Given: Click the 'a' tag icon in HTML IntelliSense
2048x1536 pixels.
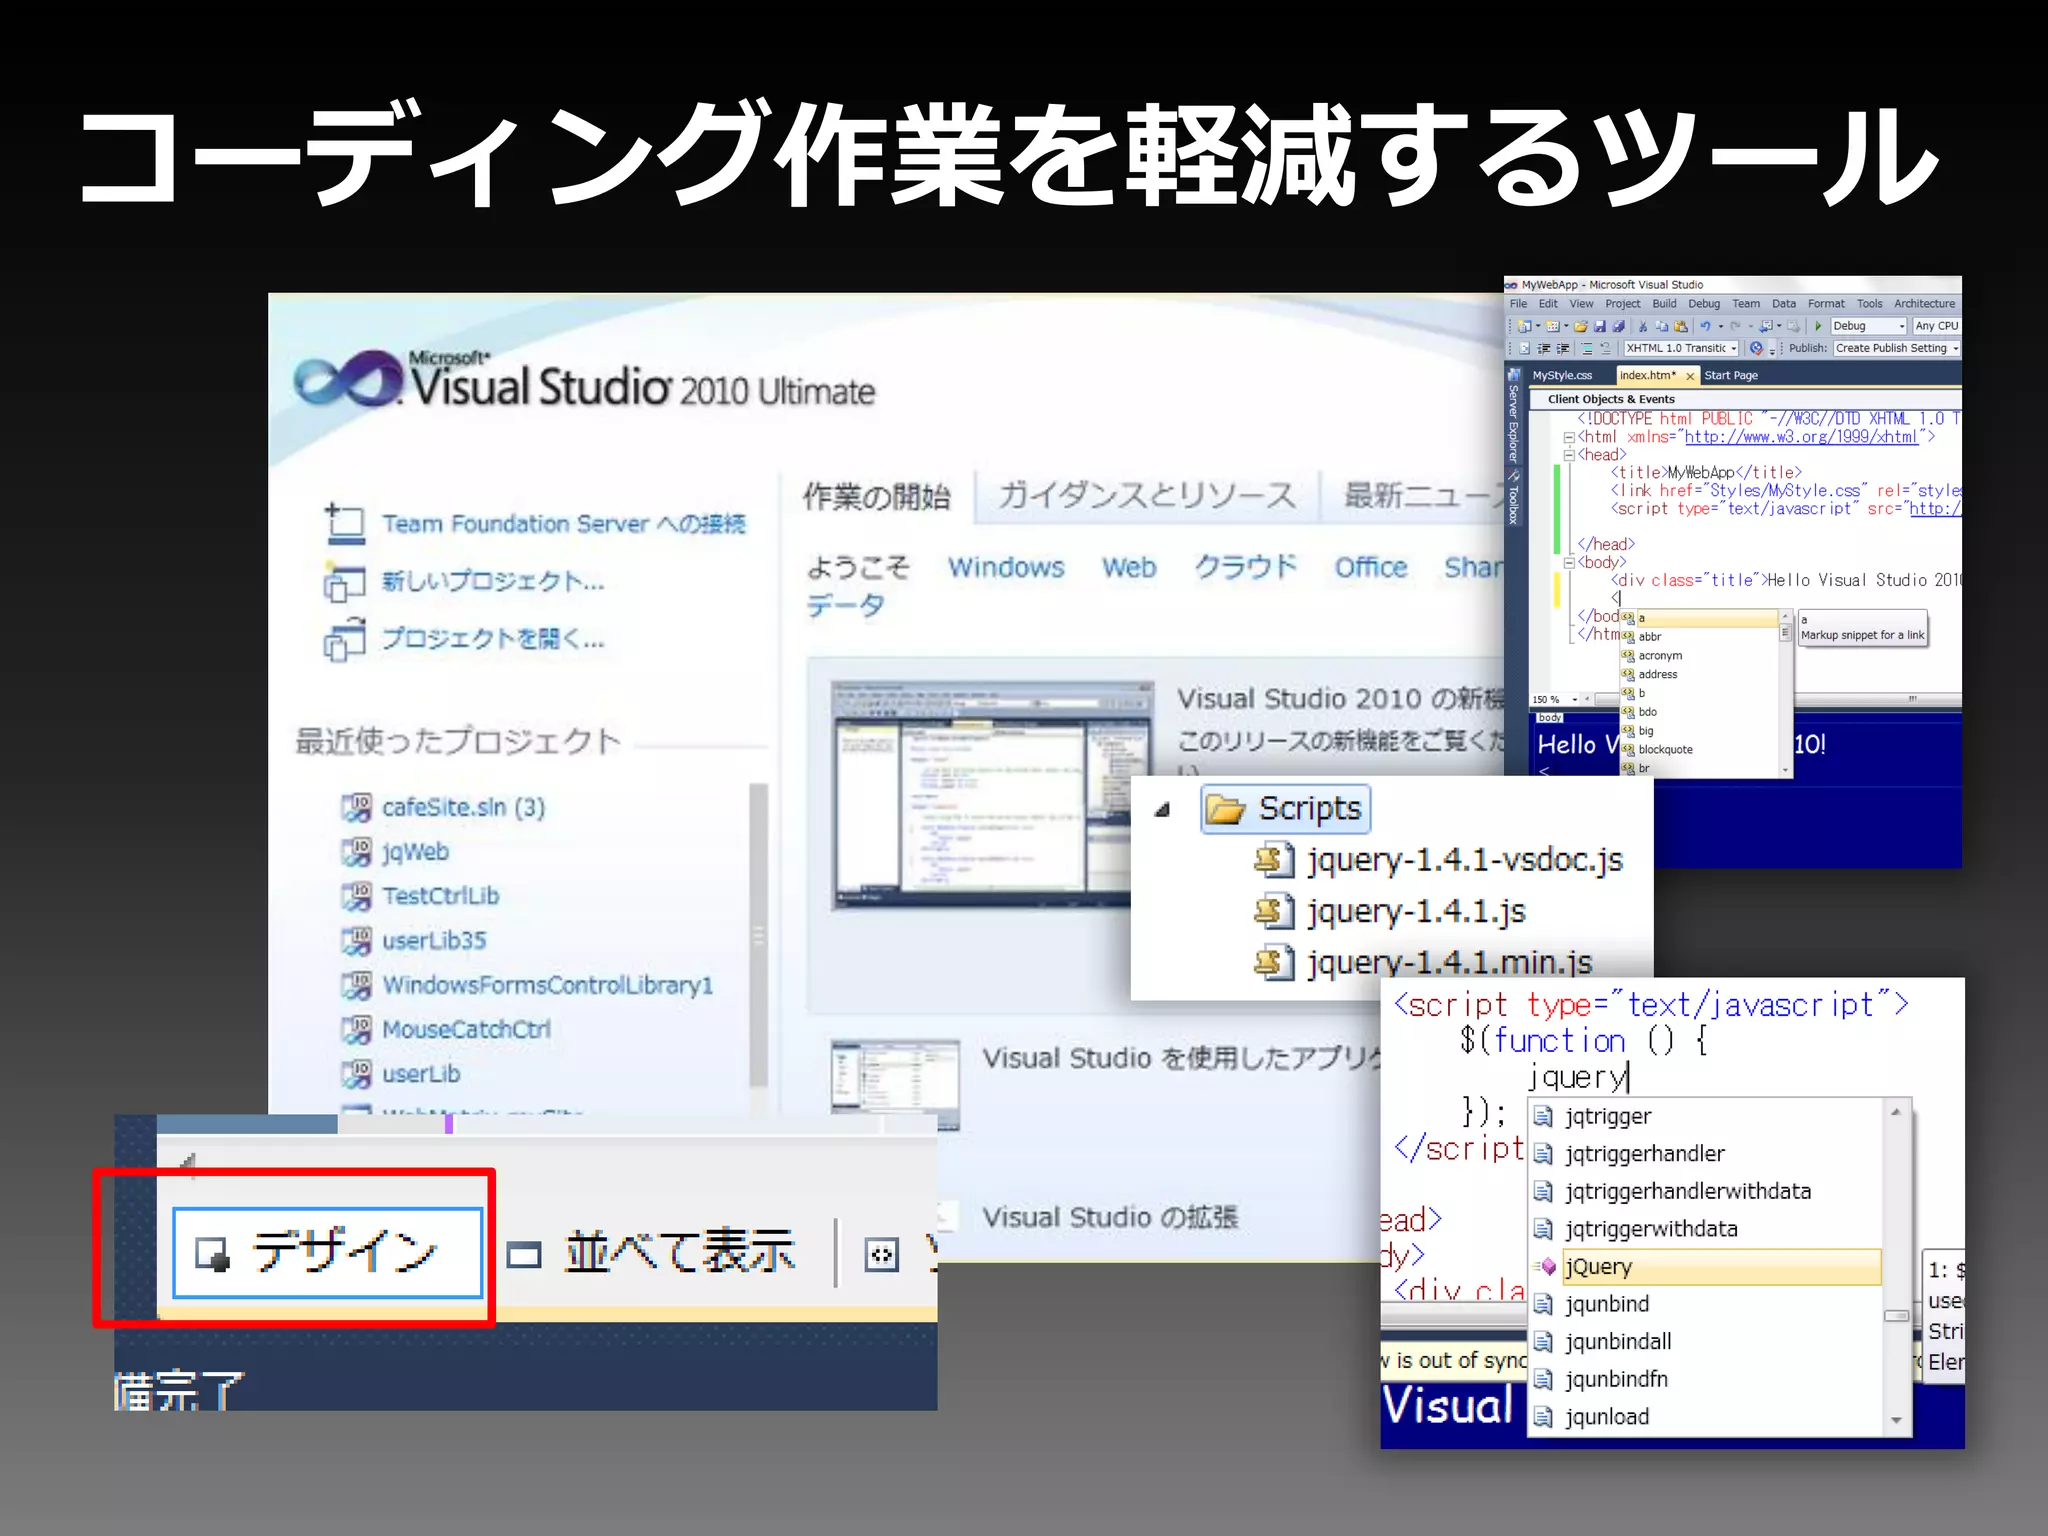Looking at the screenshot, I should pyautogui.click(x=1628, y=618).
